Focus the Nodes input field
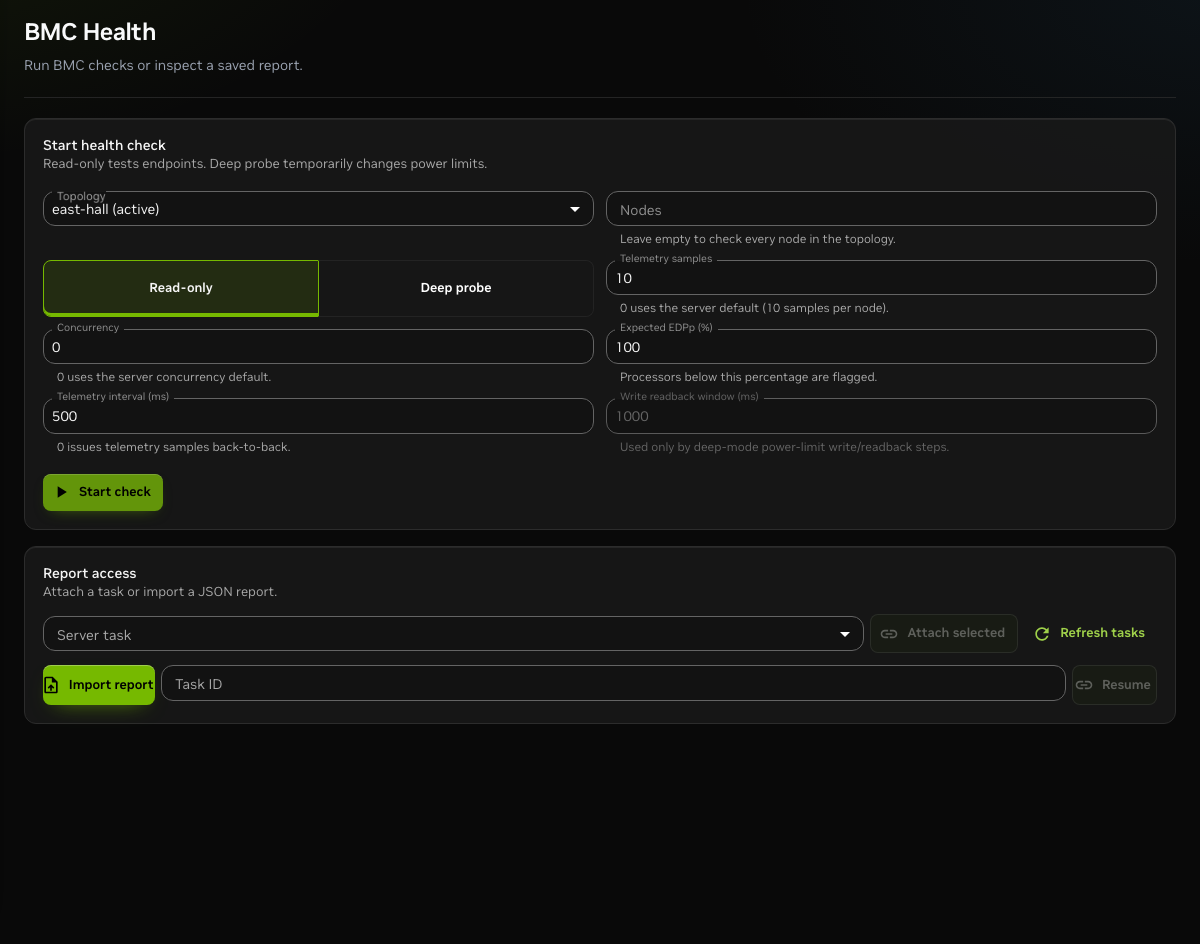 click(x=881, y=209)
